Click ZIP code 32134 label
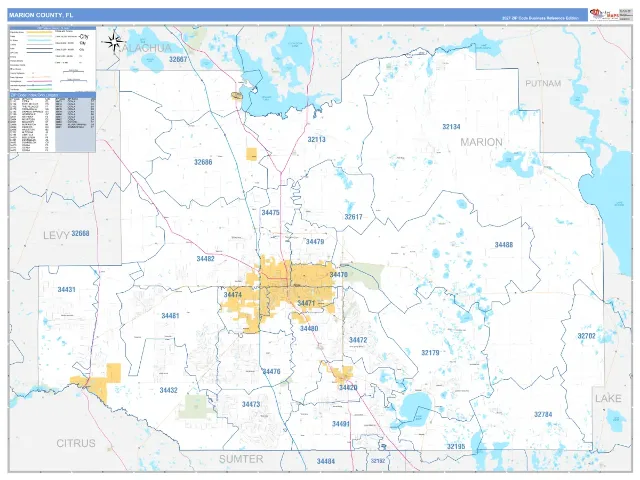This screenshot has width=640, height=480. point(451,127)
